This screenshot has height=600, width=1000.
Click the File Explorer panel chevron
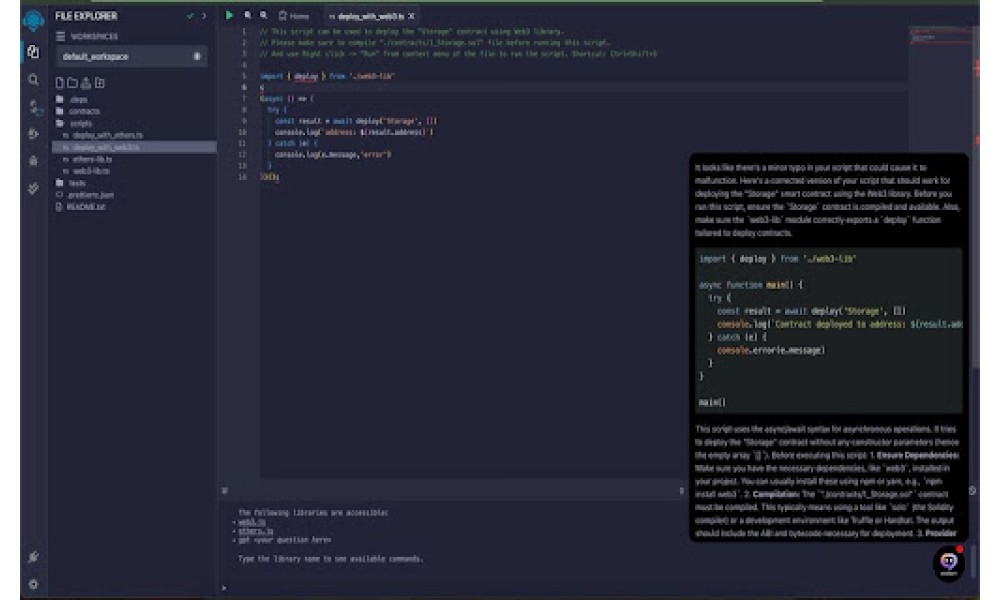pyautogui.click(x=204, y=16)
